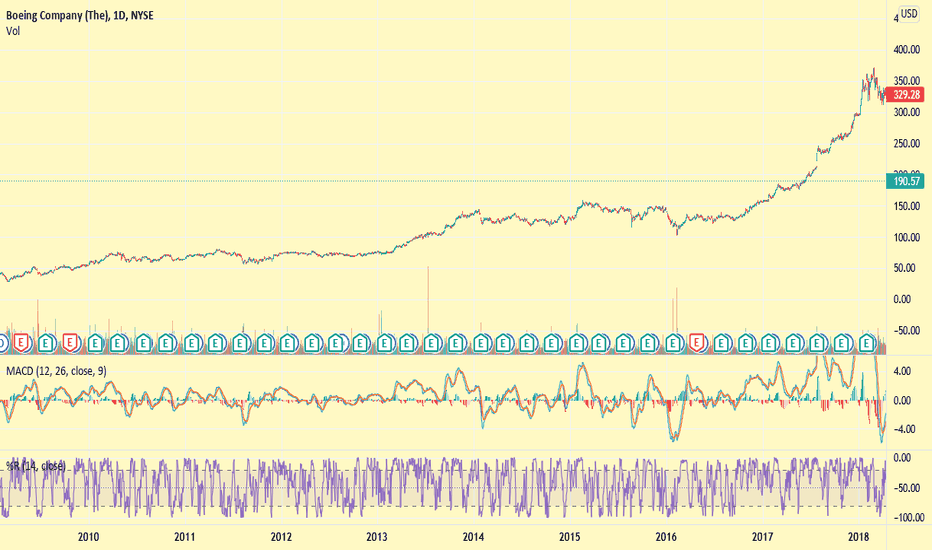Click the 2012 label on the time axis
This screenshot has width=932, height=550.
[281, 537]
